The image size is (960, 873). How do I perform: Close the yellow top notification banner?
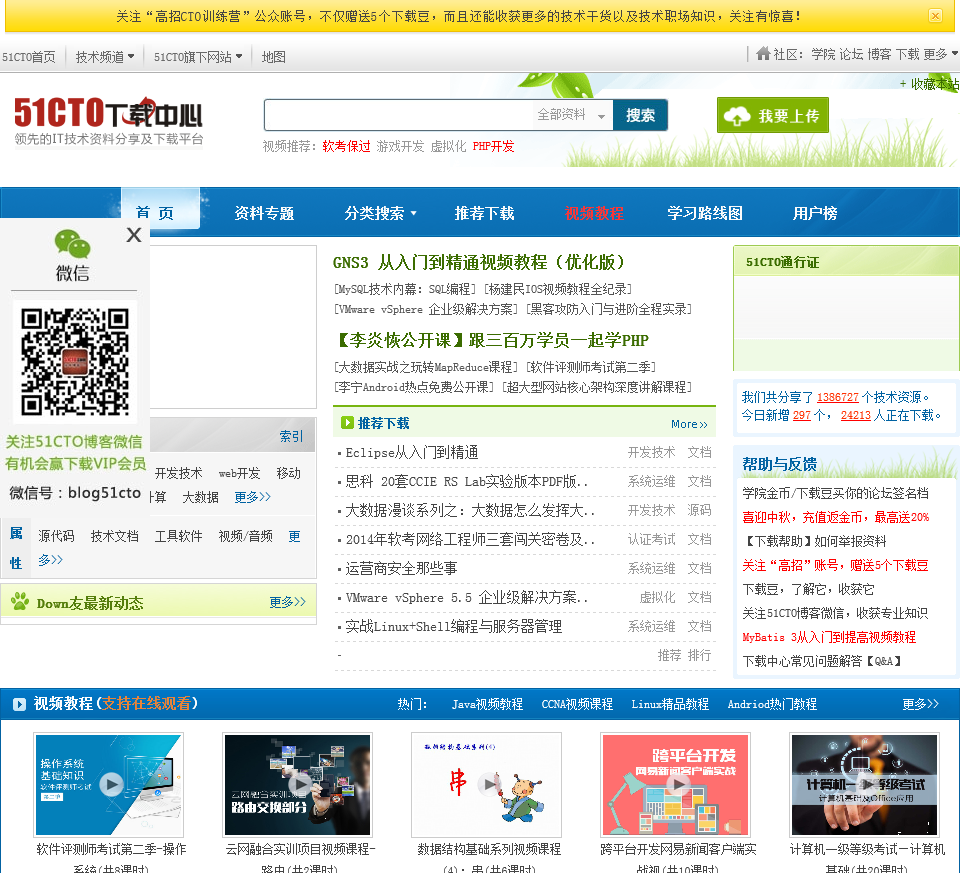[935, 16]
